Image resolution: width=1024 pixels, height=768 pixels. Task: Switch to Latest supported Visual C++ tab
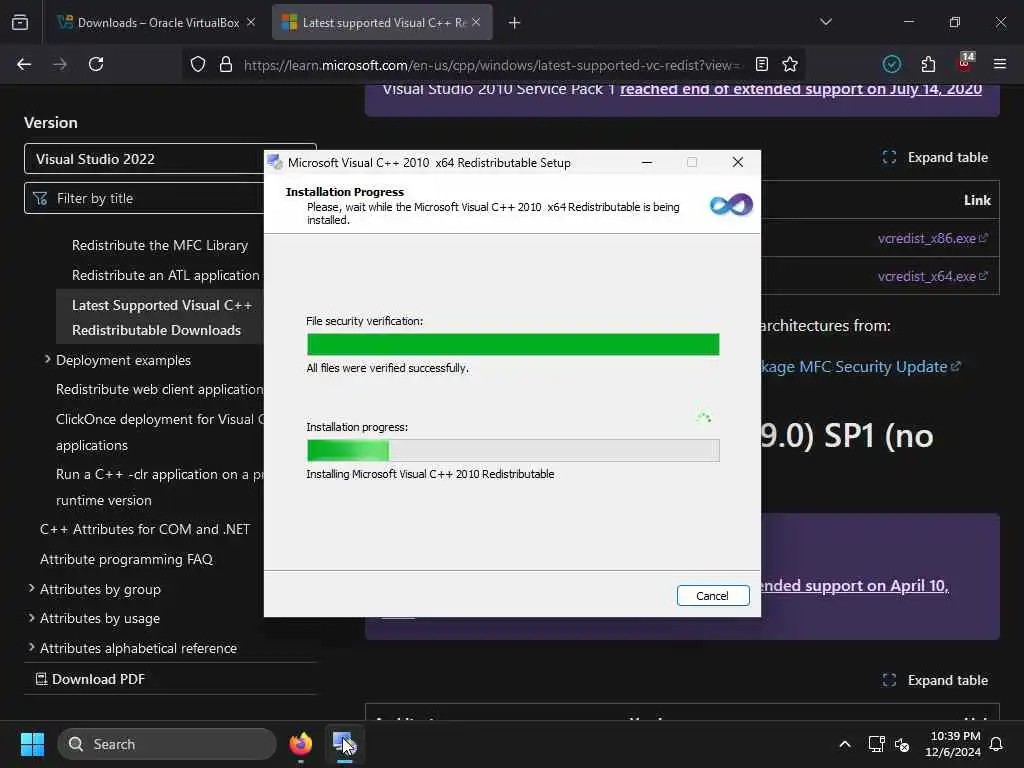tap(382, 23)
